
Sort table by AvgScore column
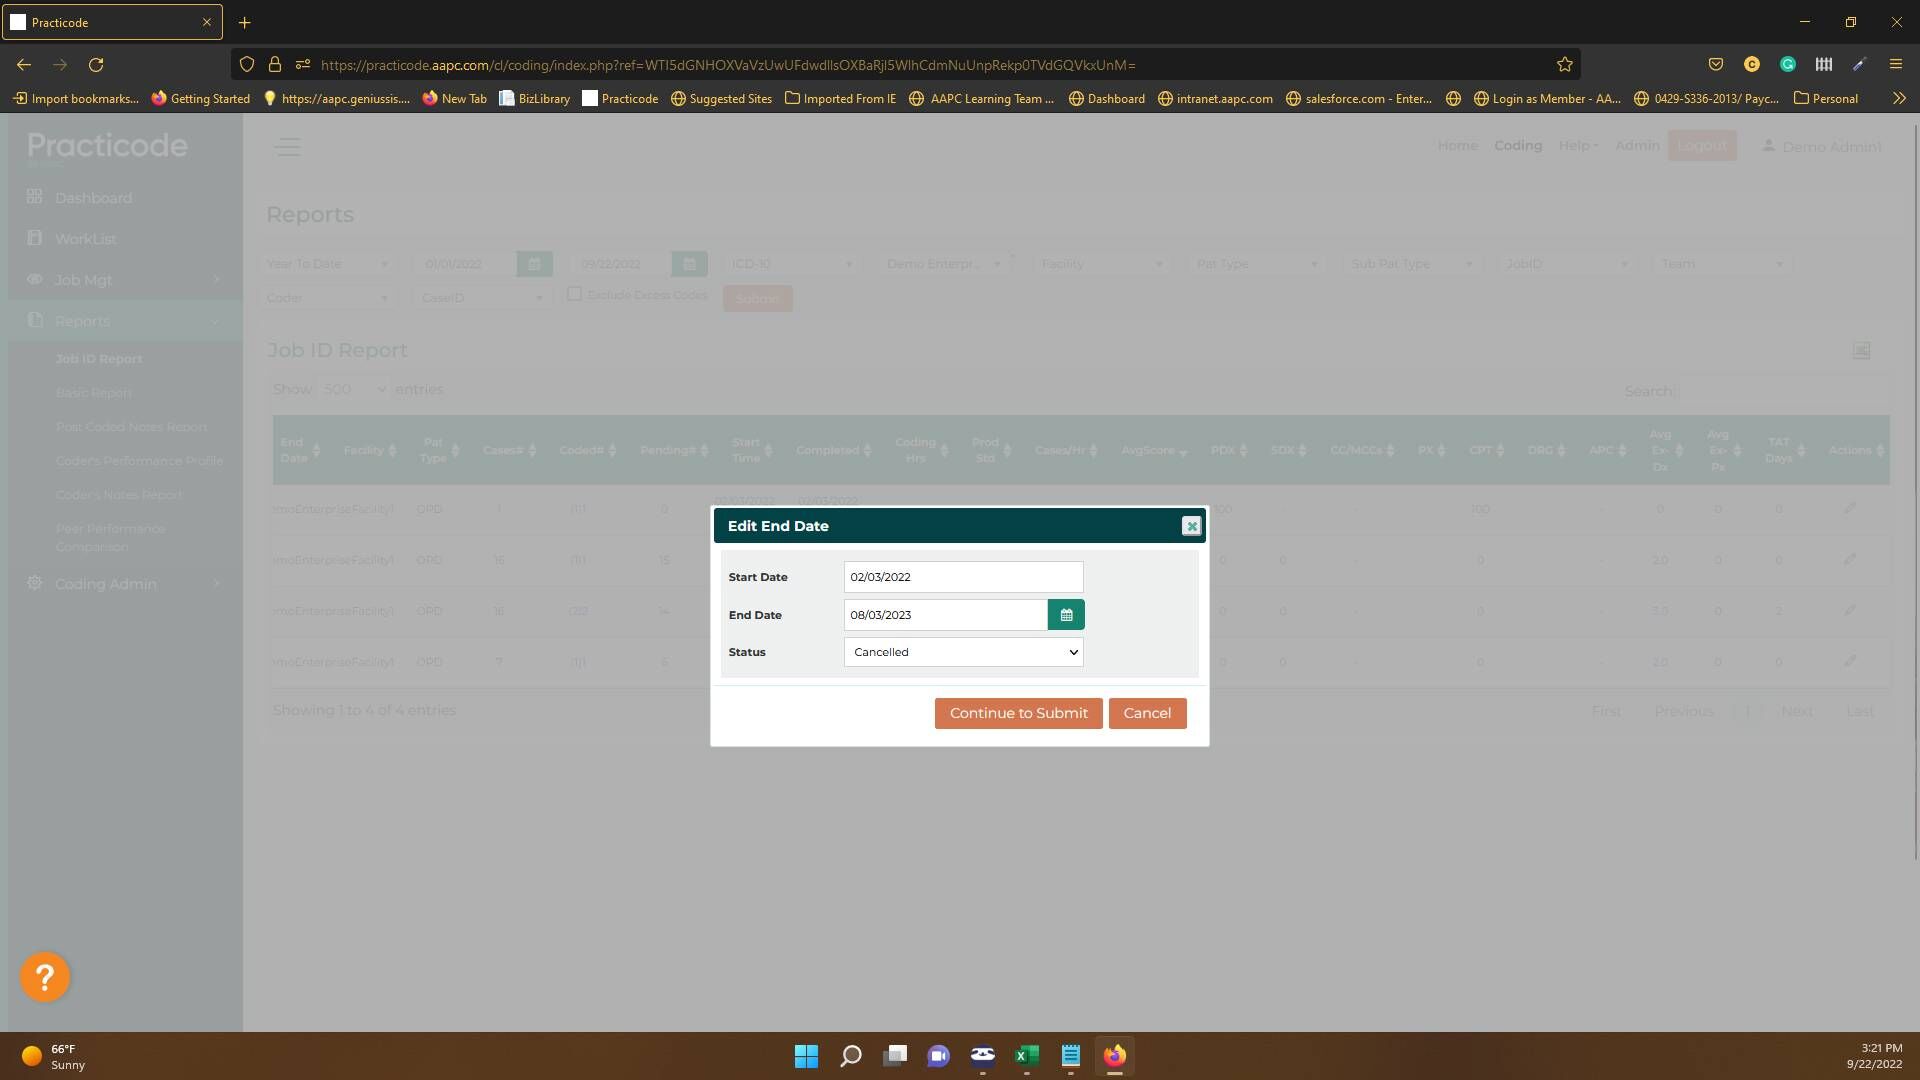tap(1155, 451)
